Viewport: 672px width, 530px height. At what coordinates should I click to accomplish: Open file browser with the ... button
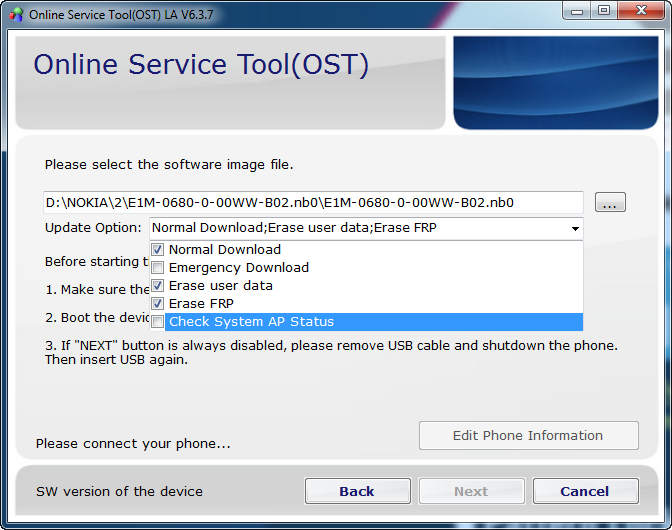[x=610, y=202]
